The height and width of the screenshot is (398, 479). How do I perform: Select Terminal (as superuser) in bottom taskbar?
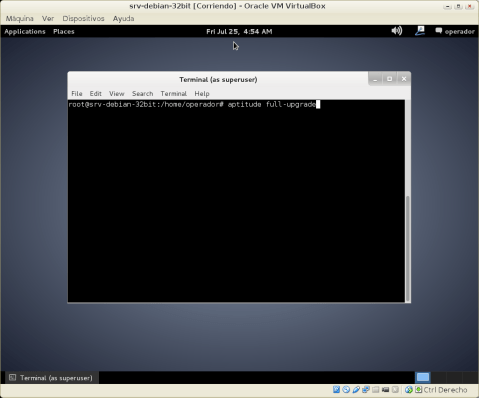pos(51,378)
